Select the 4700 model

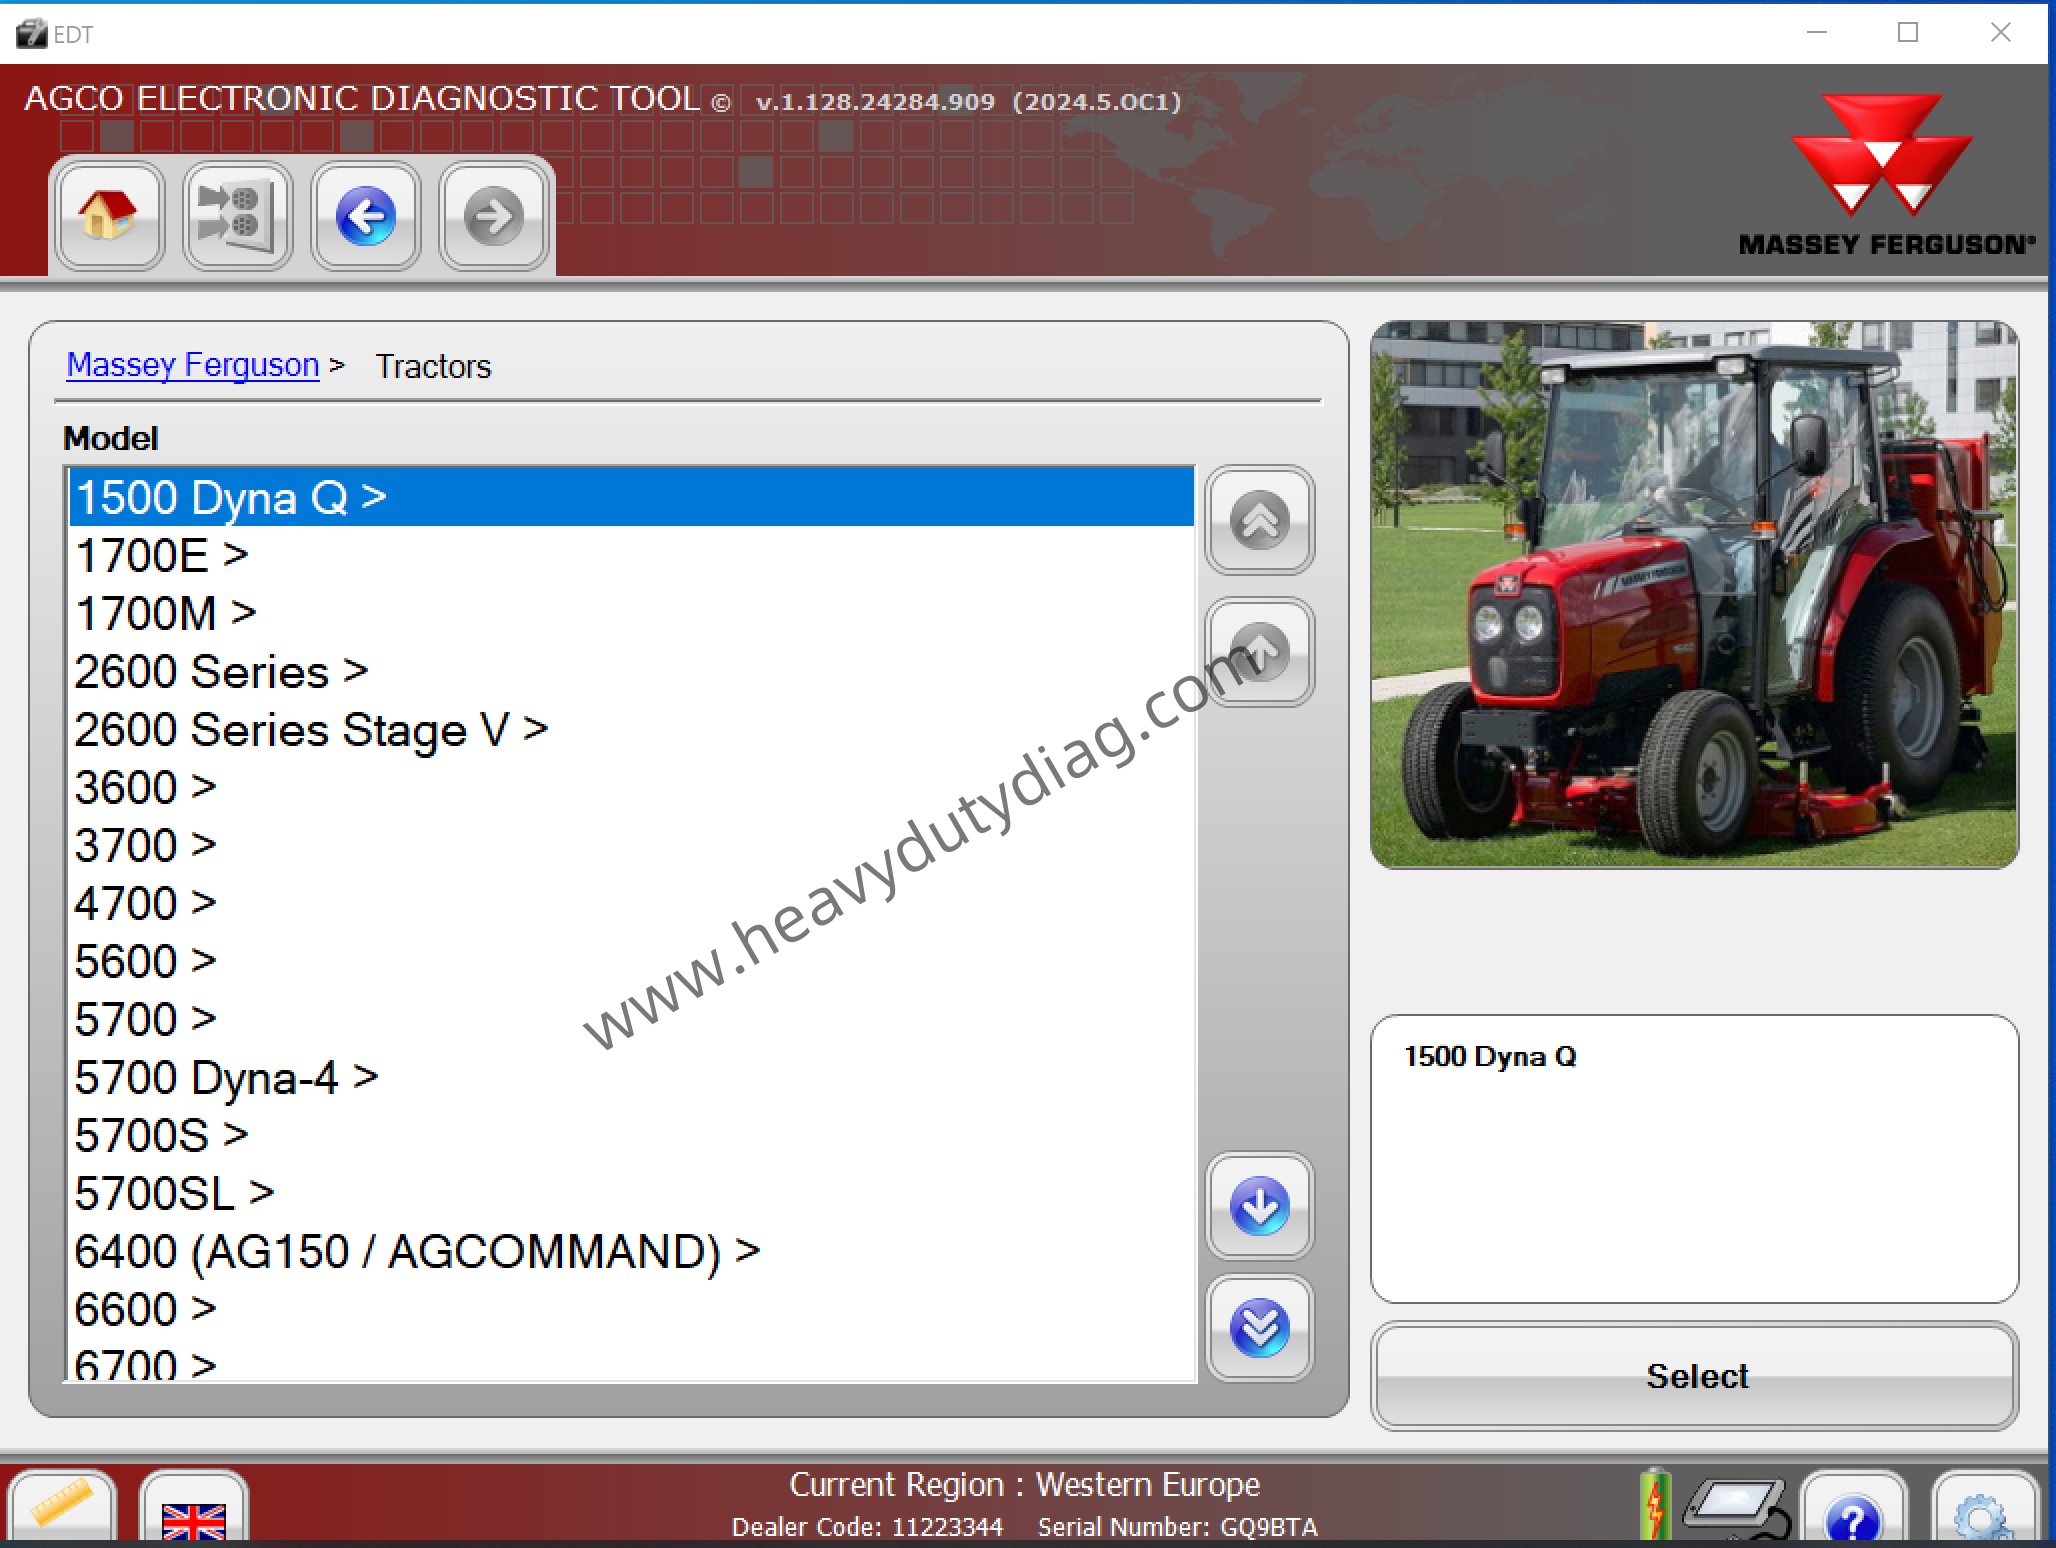pos(632,903)
